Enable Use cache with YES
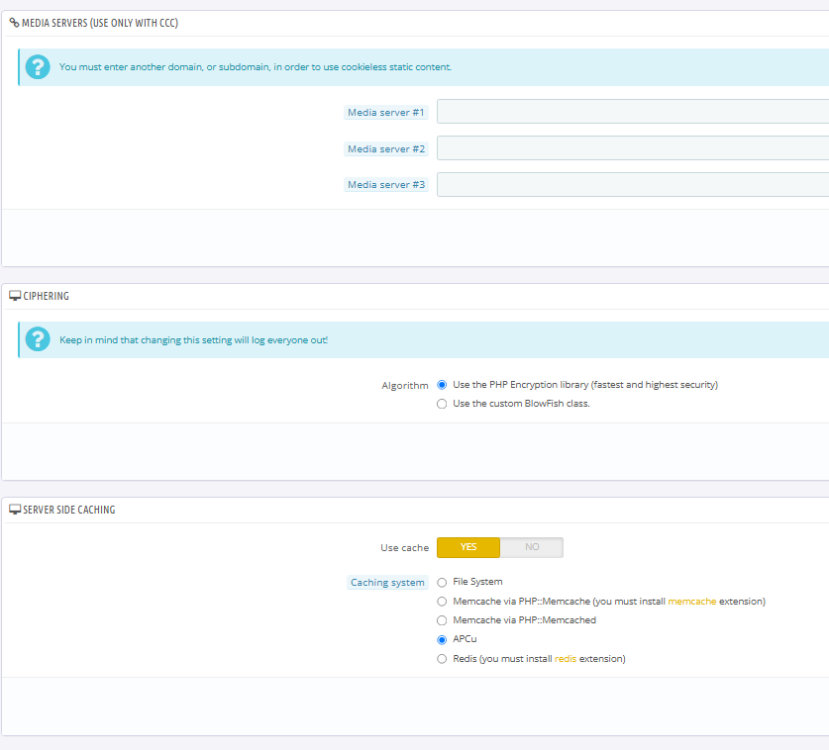This screenshot has width=829, height=750. coord(468,548)
